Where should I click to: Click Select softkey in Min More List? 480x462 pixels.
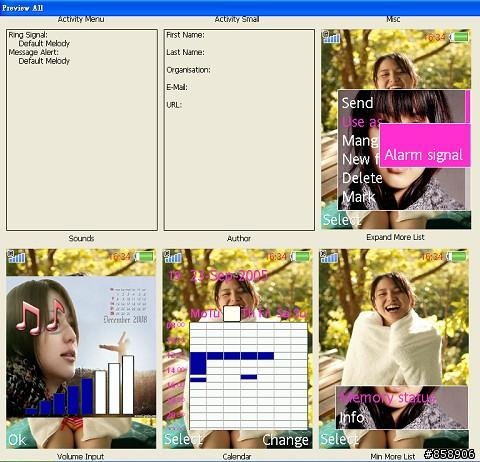tap(339, 439)
